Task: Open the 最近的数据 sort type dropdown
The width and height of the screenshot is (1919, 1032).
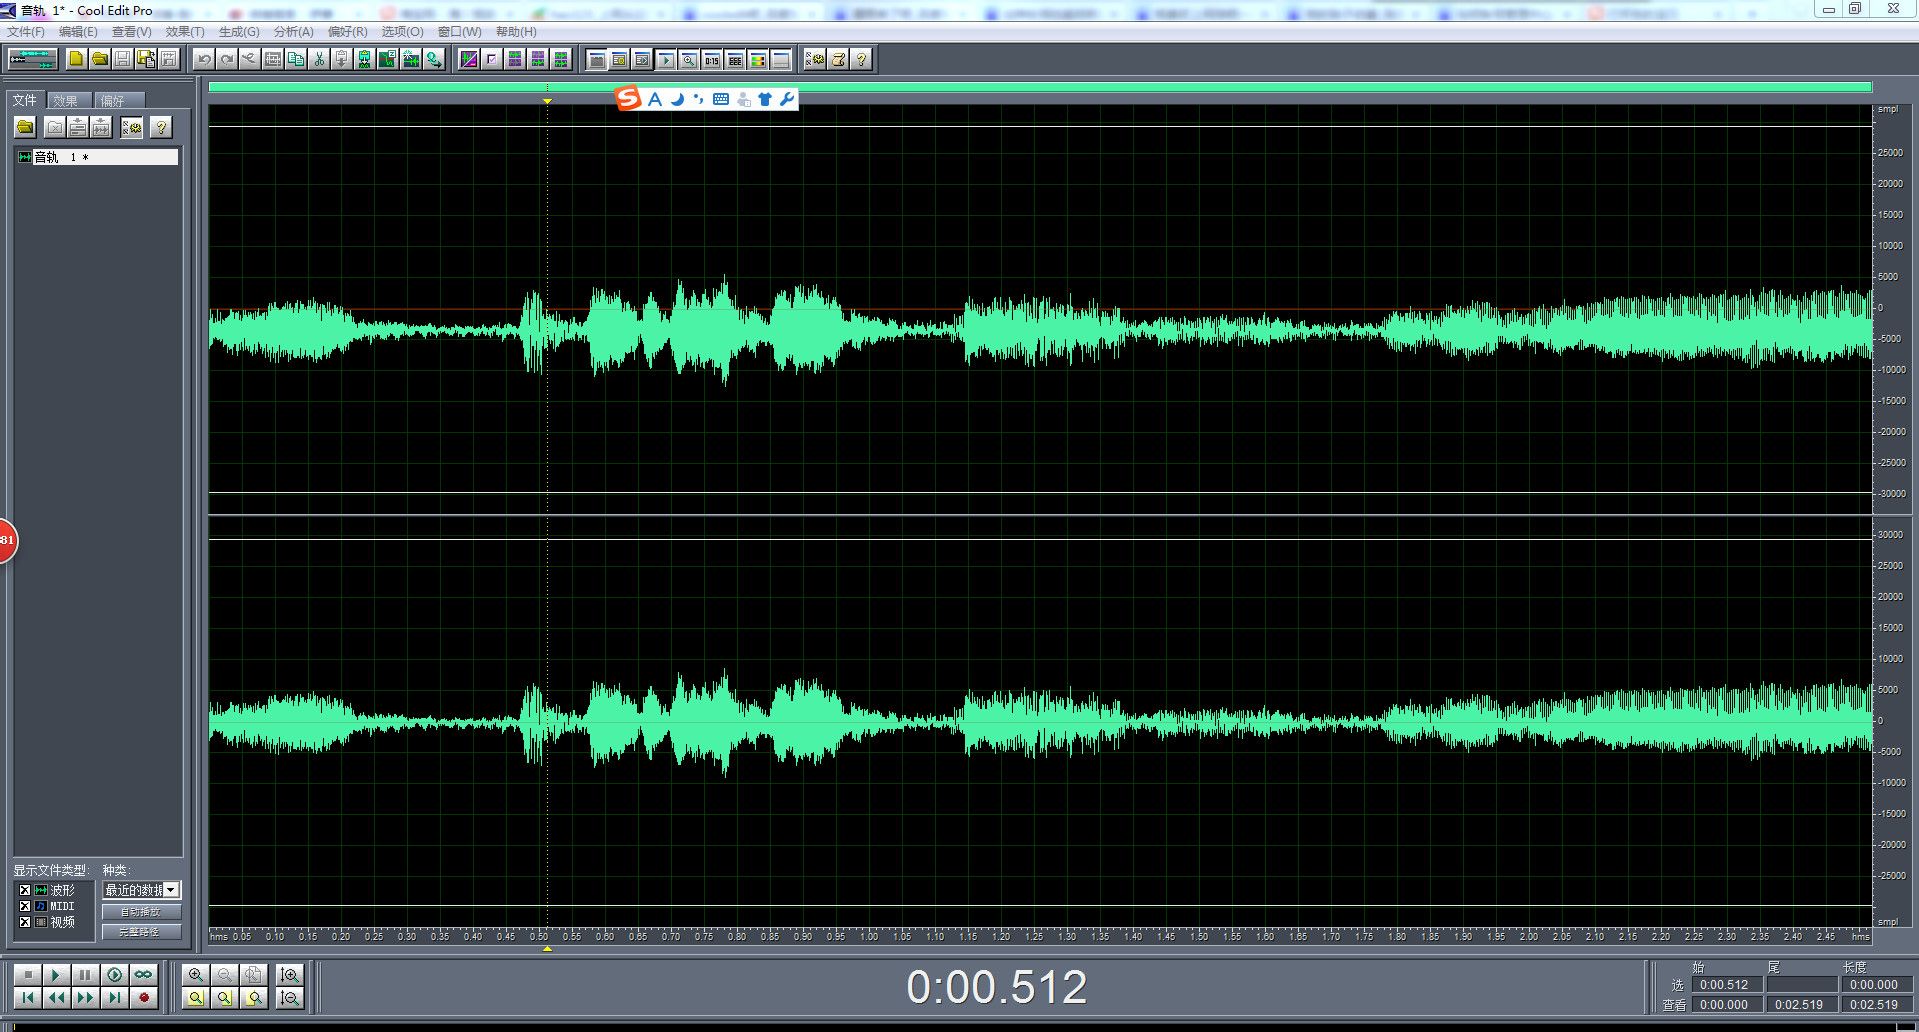Action: (x=141, y=890)
